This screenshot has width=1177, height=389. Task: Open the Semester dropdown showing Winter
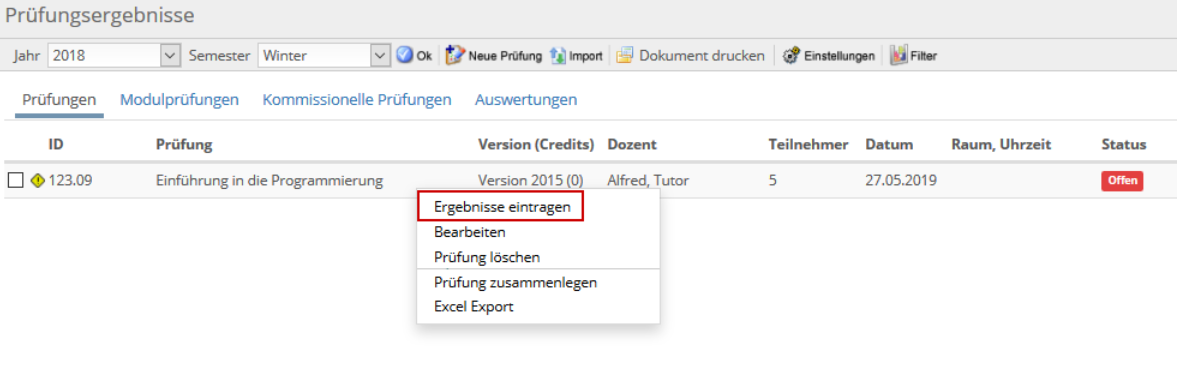click(x=324, y=56)
